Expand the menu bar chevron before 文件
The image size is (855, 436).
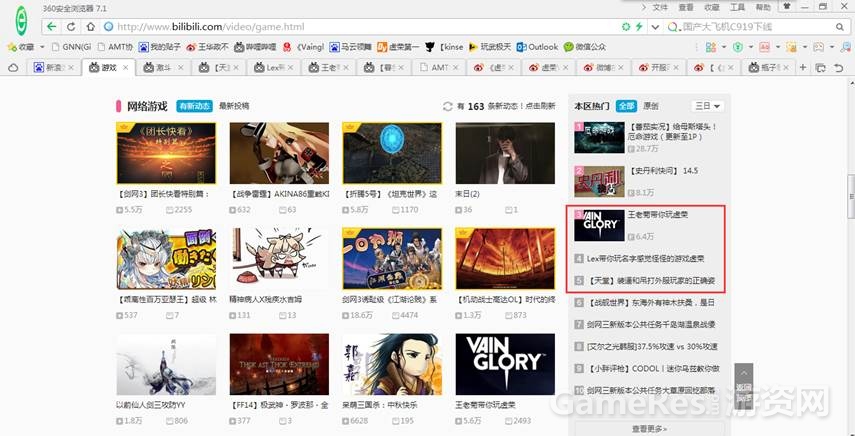click(644, 7)
